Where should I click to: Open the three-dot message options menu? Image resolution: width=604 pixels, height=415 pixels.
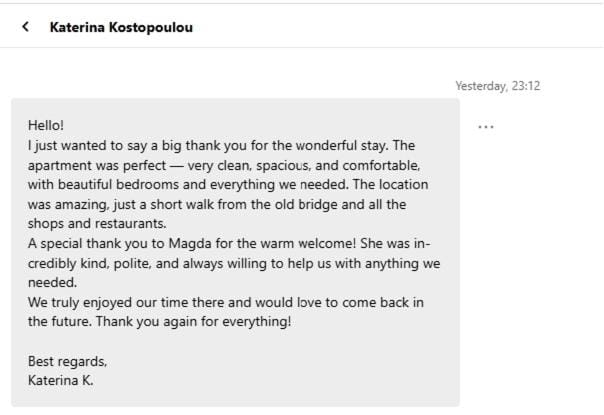click(486, 127)
